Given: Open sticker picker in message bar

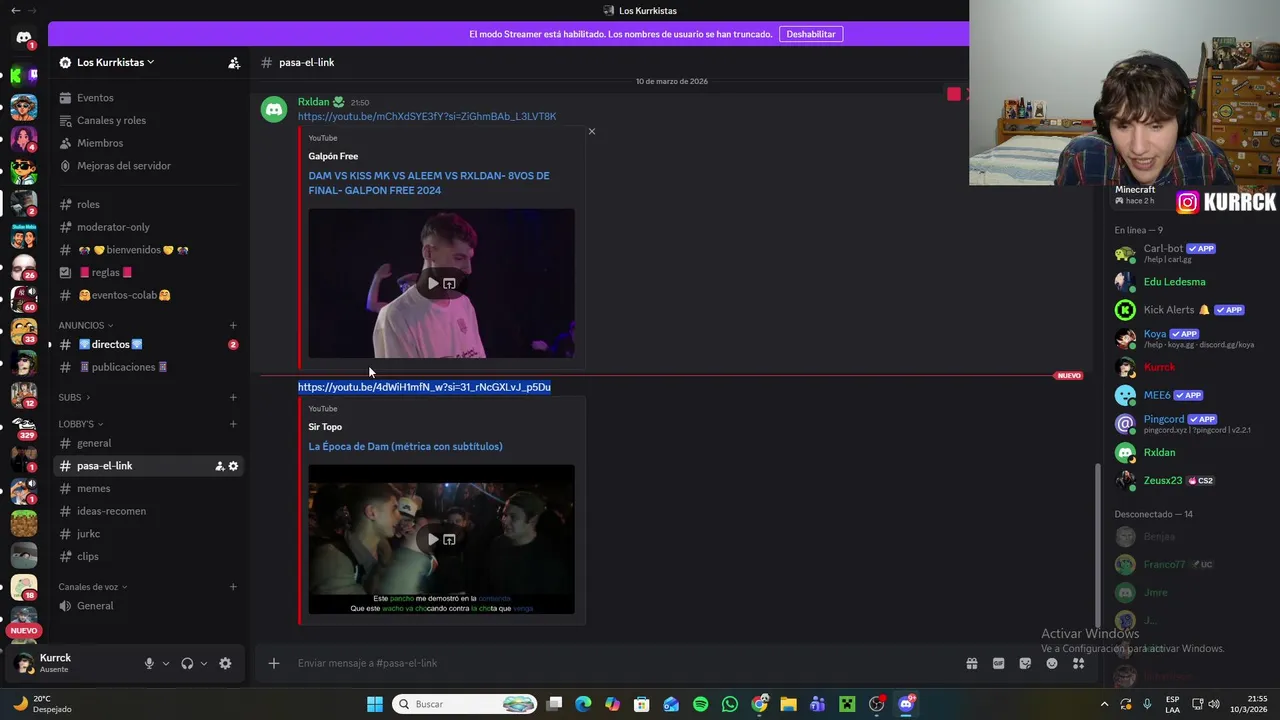Looking at the screenshot, I should point(1025,663).
